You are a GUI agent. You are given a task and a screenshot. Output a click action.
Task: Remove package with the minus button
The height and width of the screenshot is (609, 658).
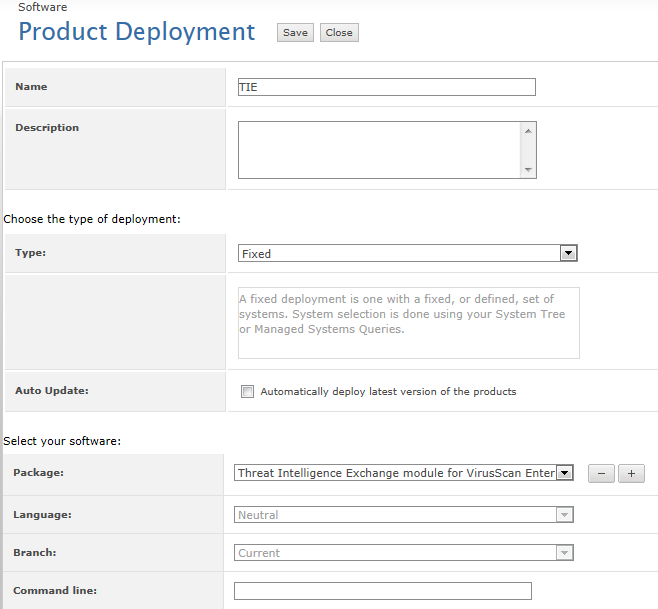click(x=601, y=473)
